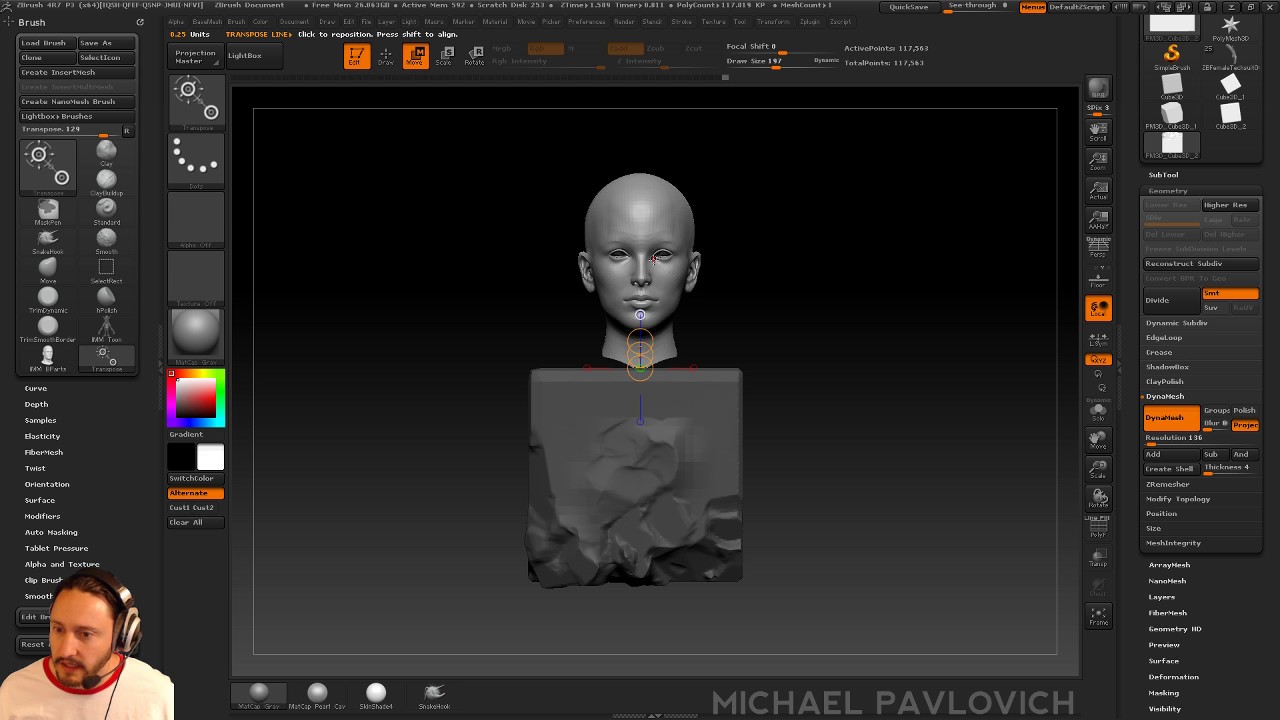The width and height of the screenshot is (1280, 720).
Task: Open the Preferences menu
Action: pyautogui.click(x=587, y=21)
